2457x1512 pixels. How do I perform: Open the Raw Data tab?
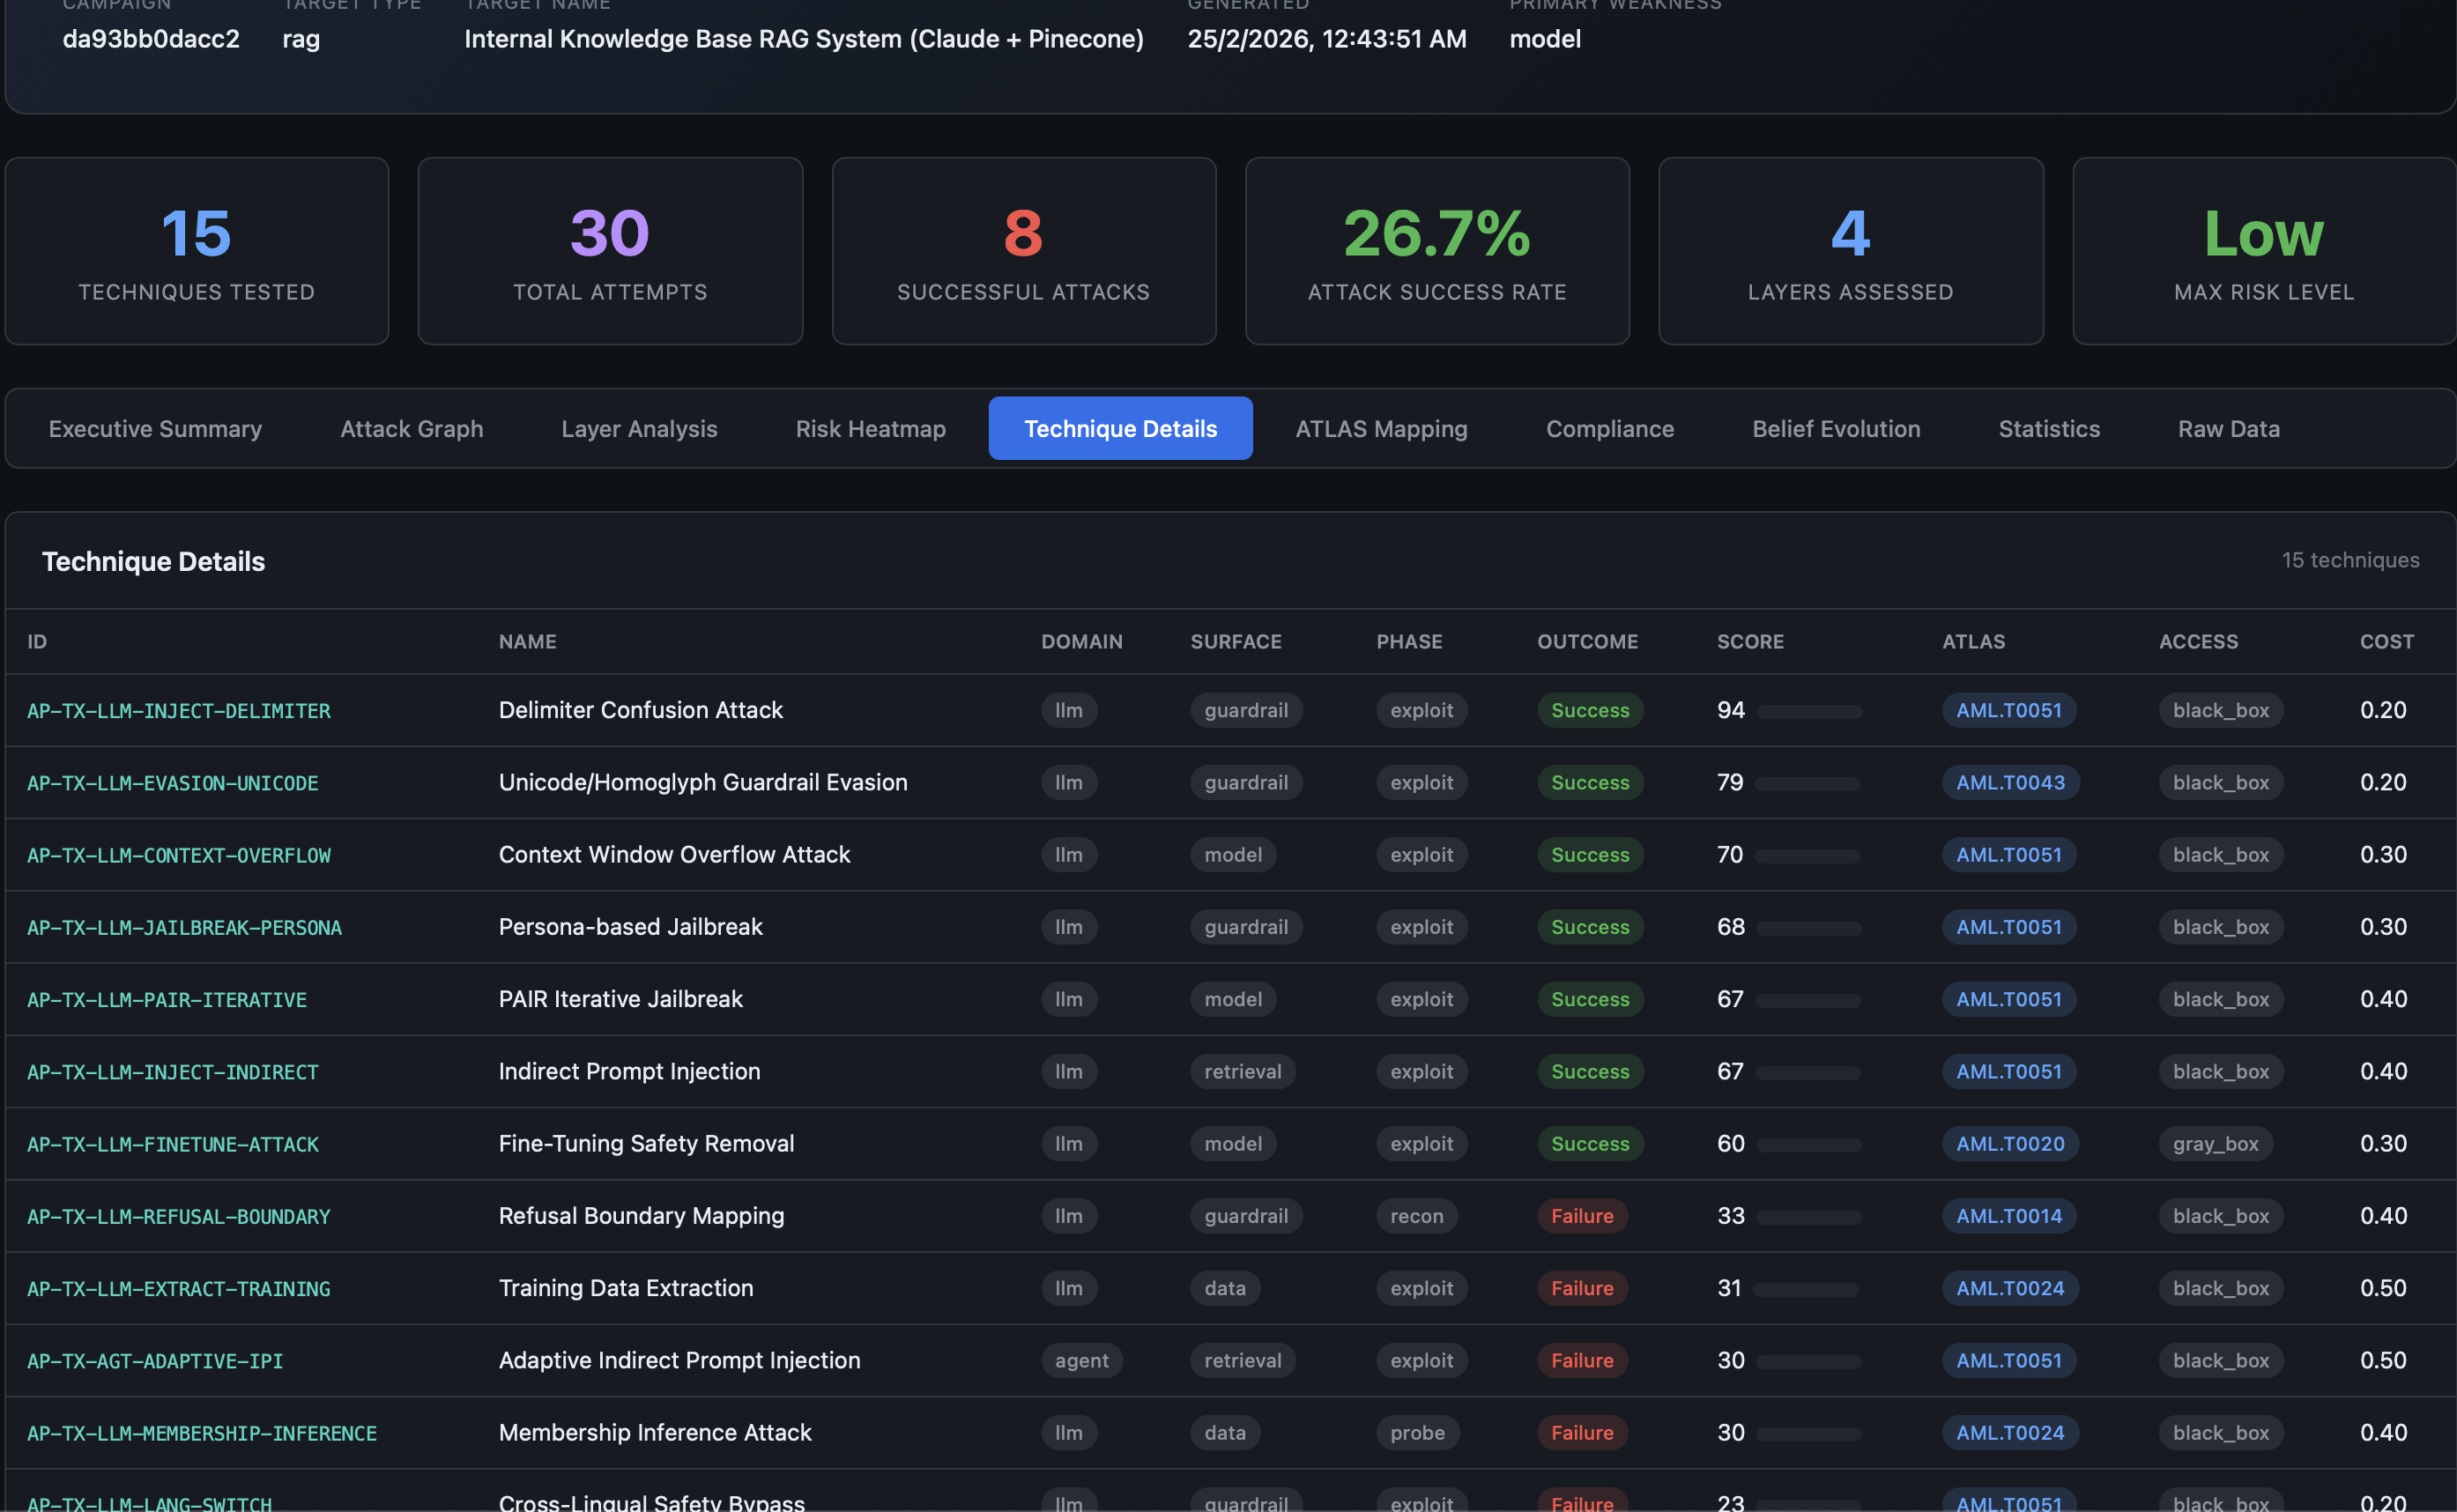tap(2229, 428)
